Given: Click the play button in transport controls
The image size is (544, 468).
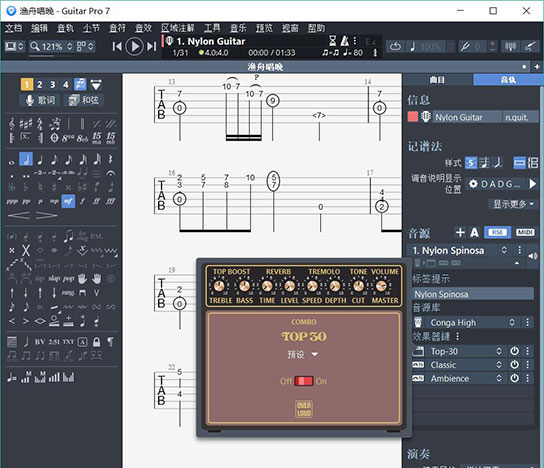Looking at the screenshot, I should pos(135,46).
